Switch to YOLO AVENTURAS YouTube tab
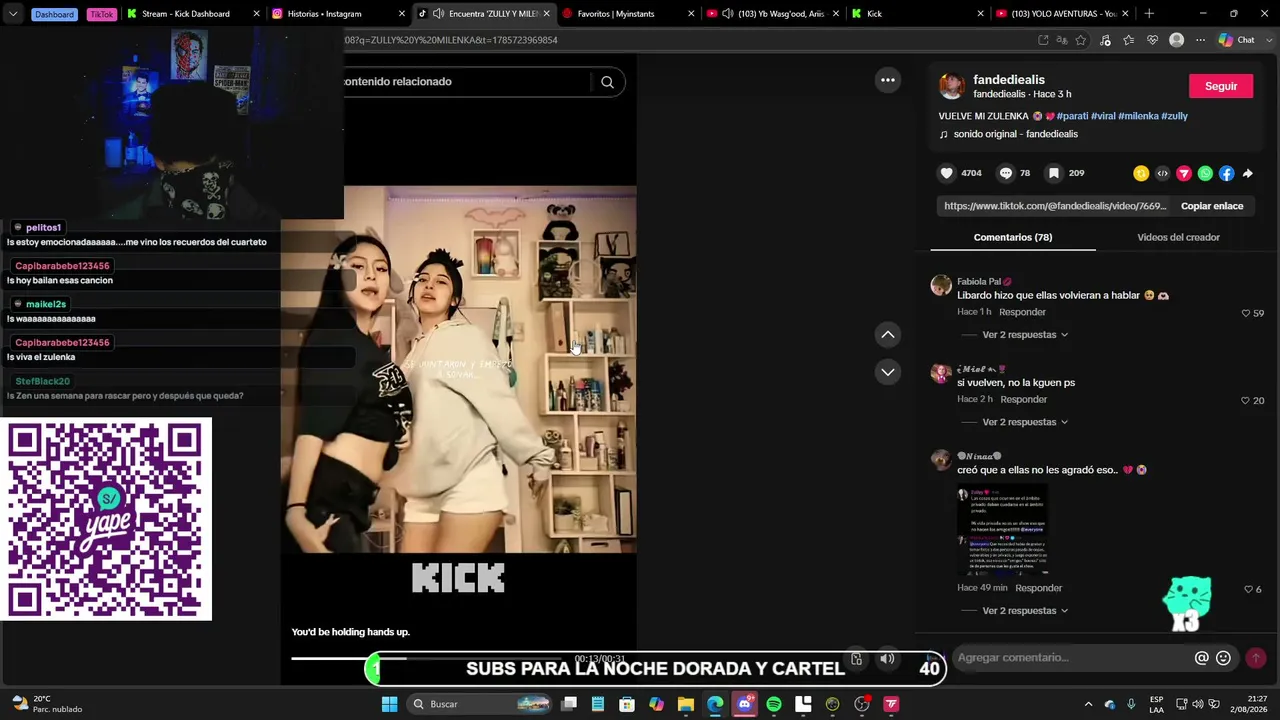The height and width of the screenshot is (720, 1280). pos(1061,14)
